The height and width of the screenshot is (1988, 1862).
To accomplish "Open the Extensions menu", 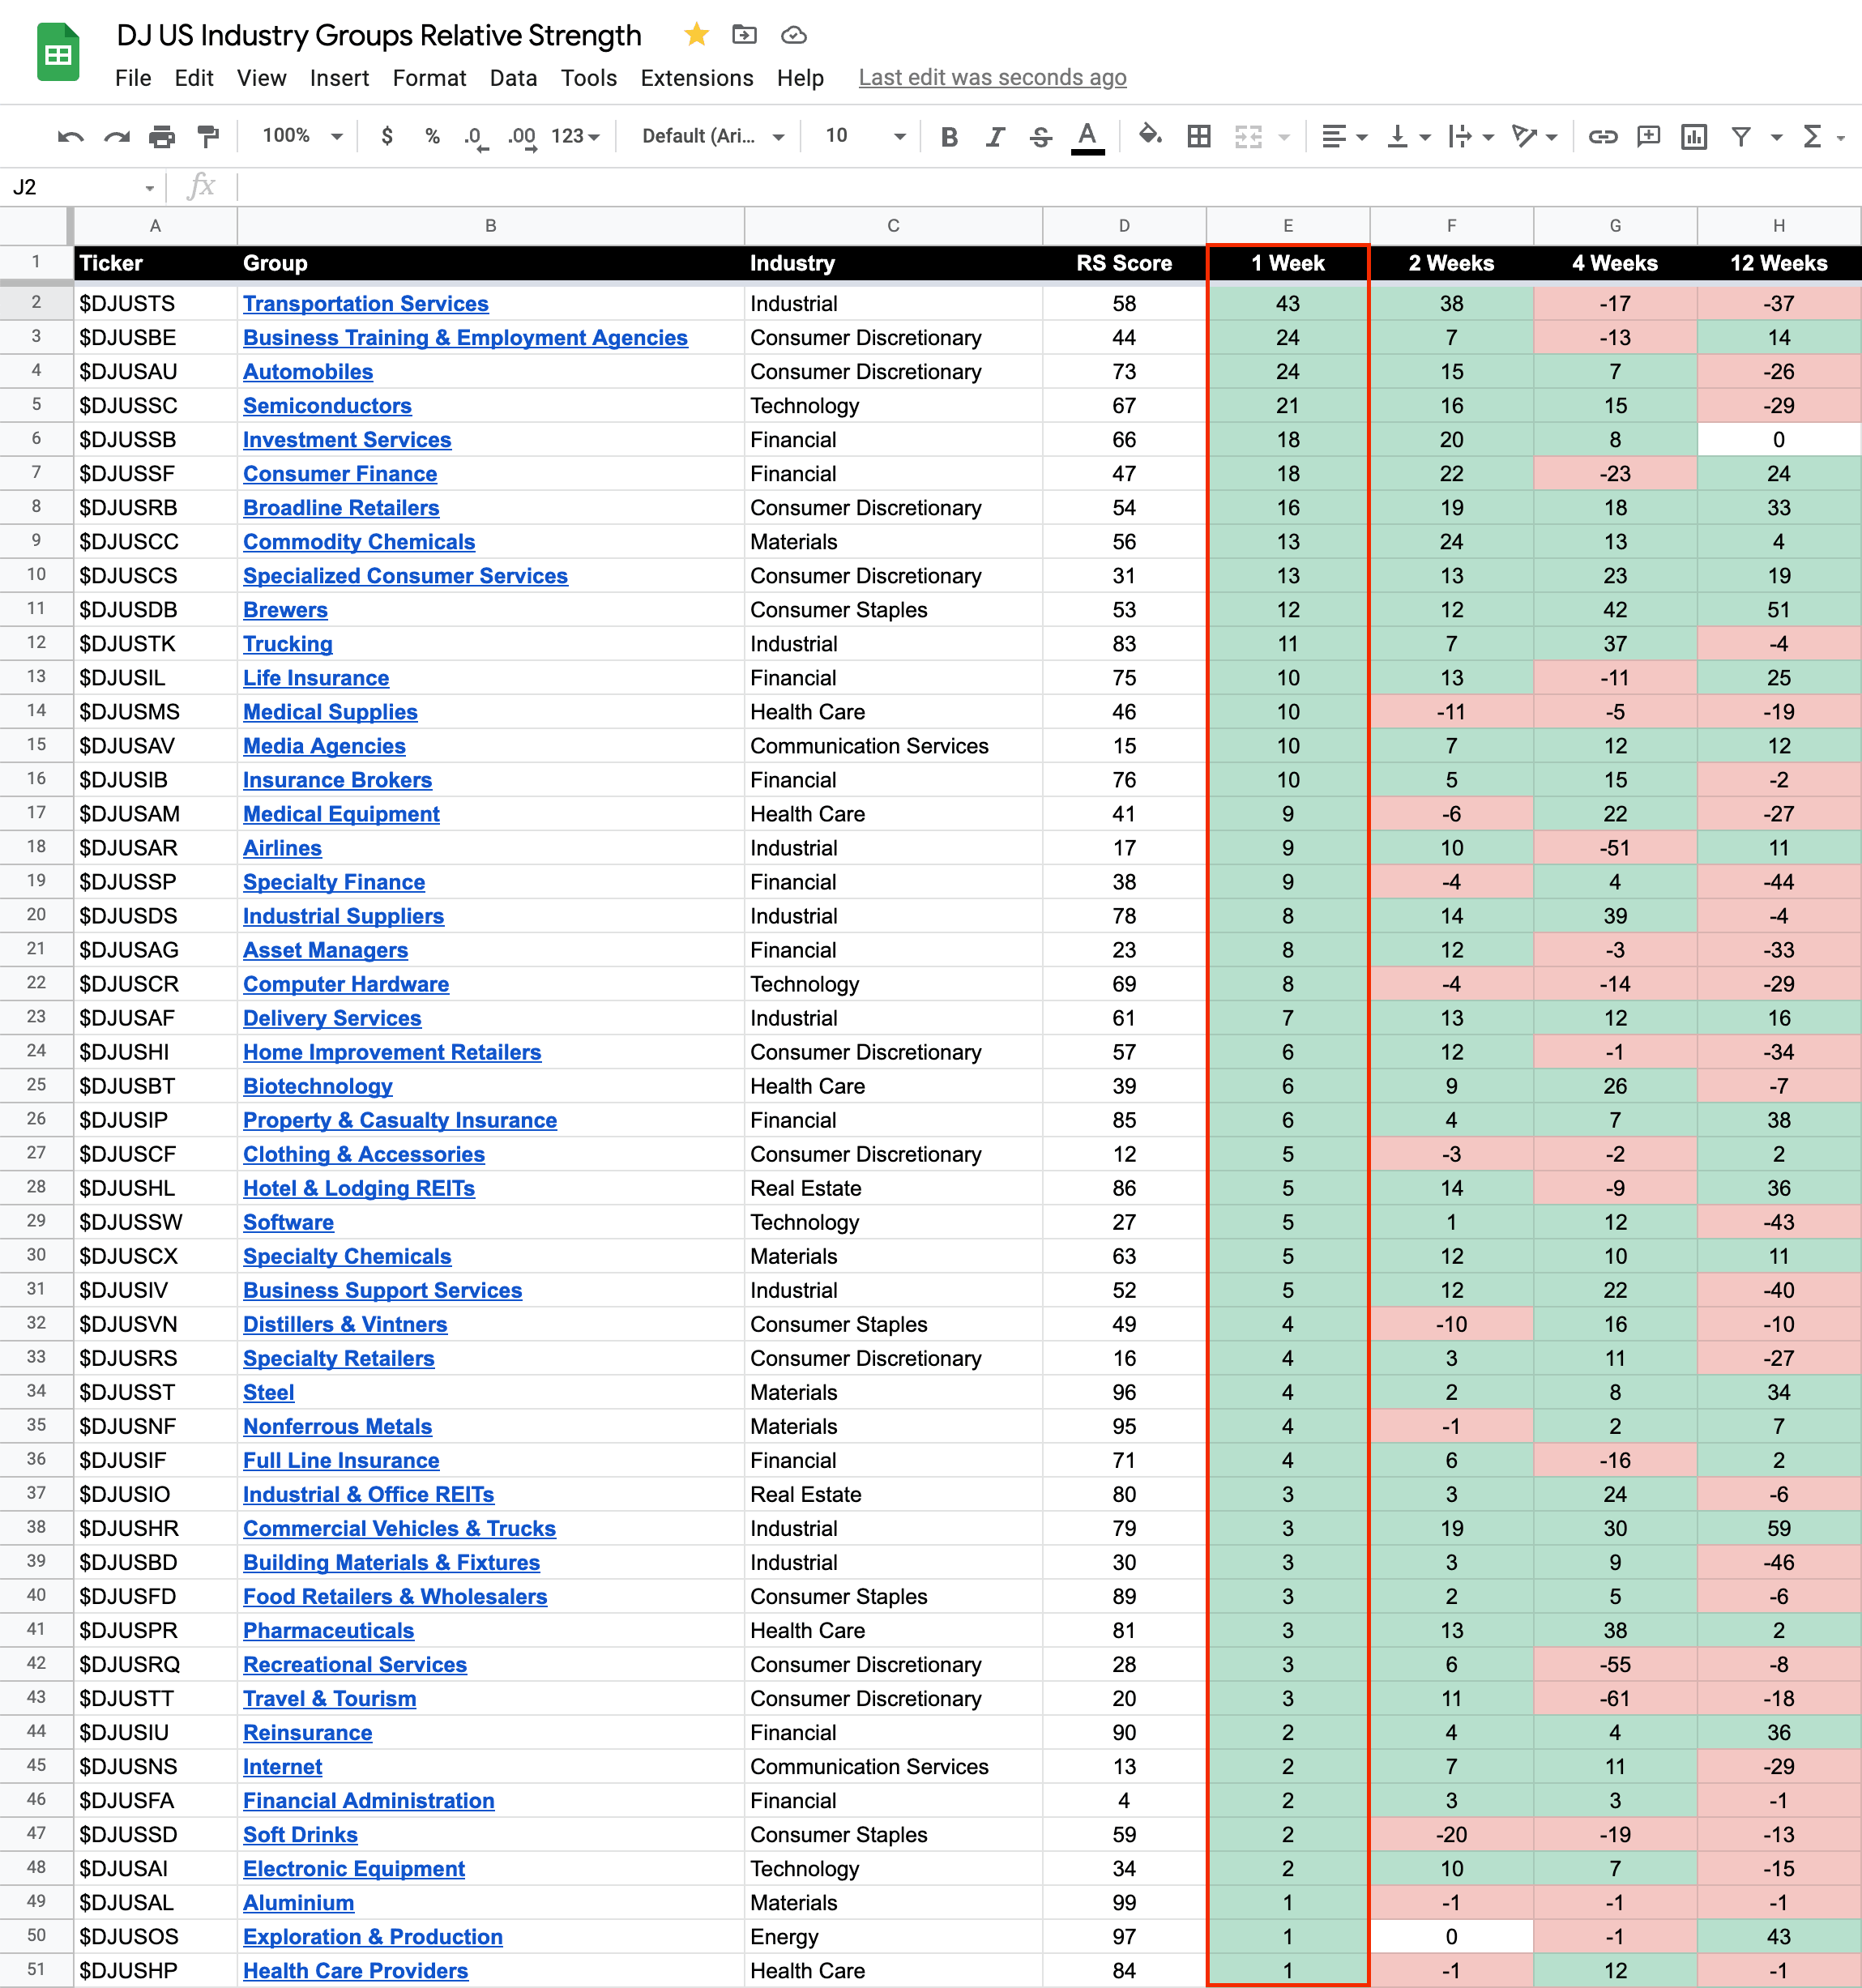I will tap(697, 78).
